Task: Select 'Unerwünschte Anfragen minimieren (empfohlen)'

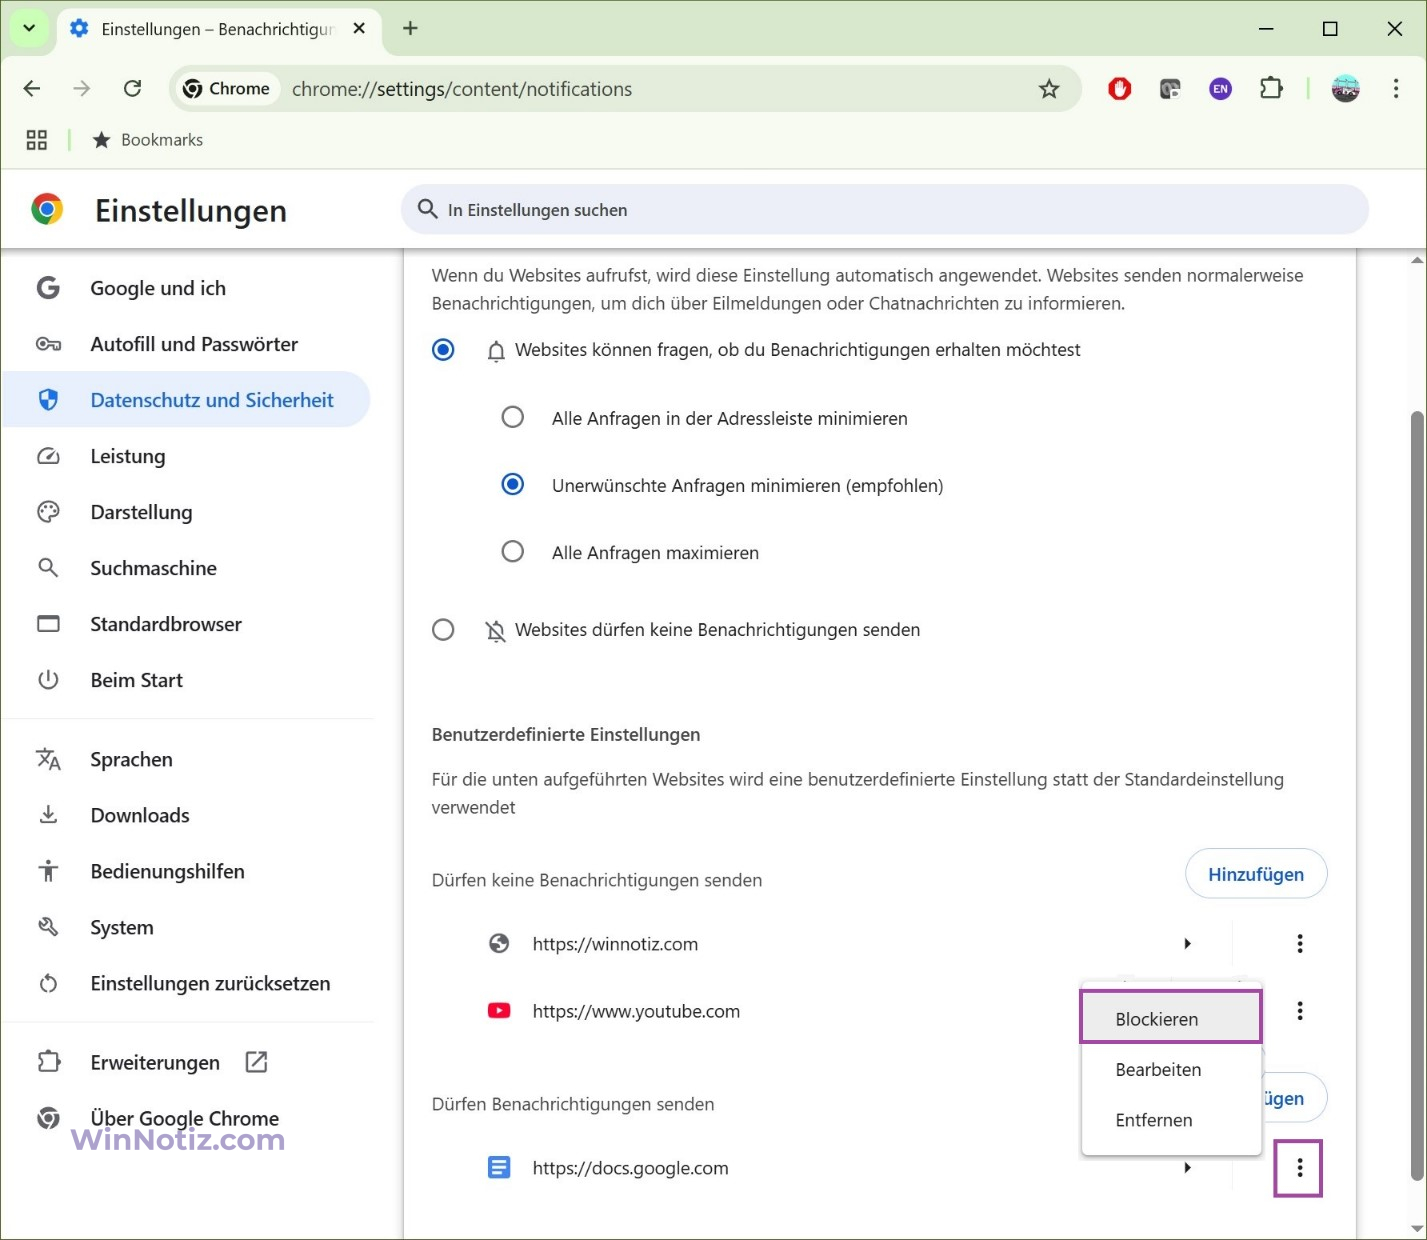Action: (513, 485)
